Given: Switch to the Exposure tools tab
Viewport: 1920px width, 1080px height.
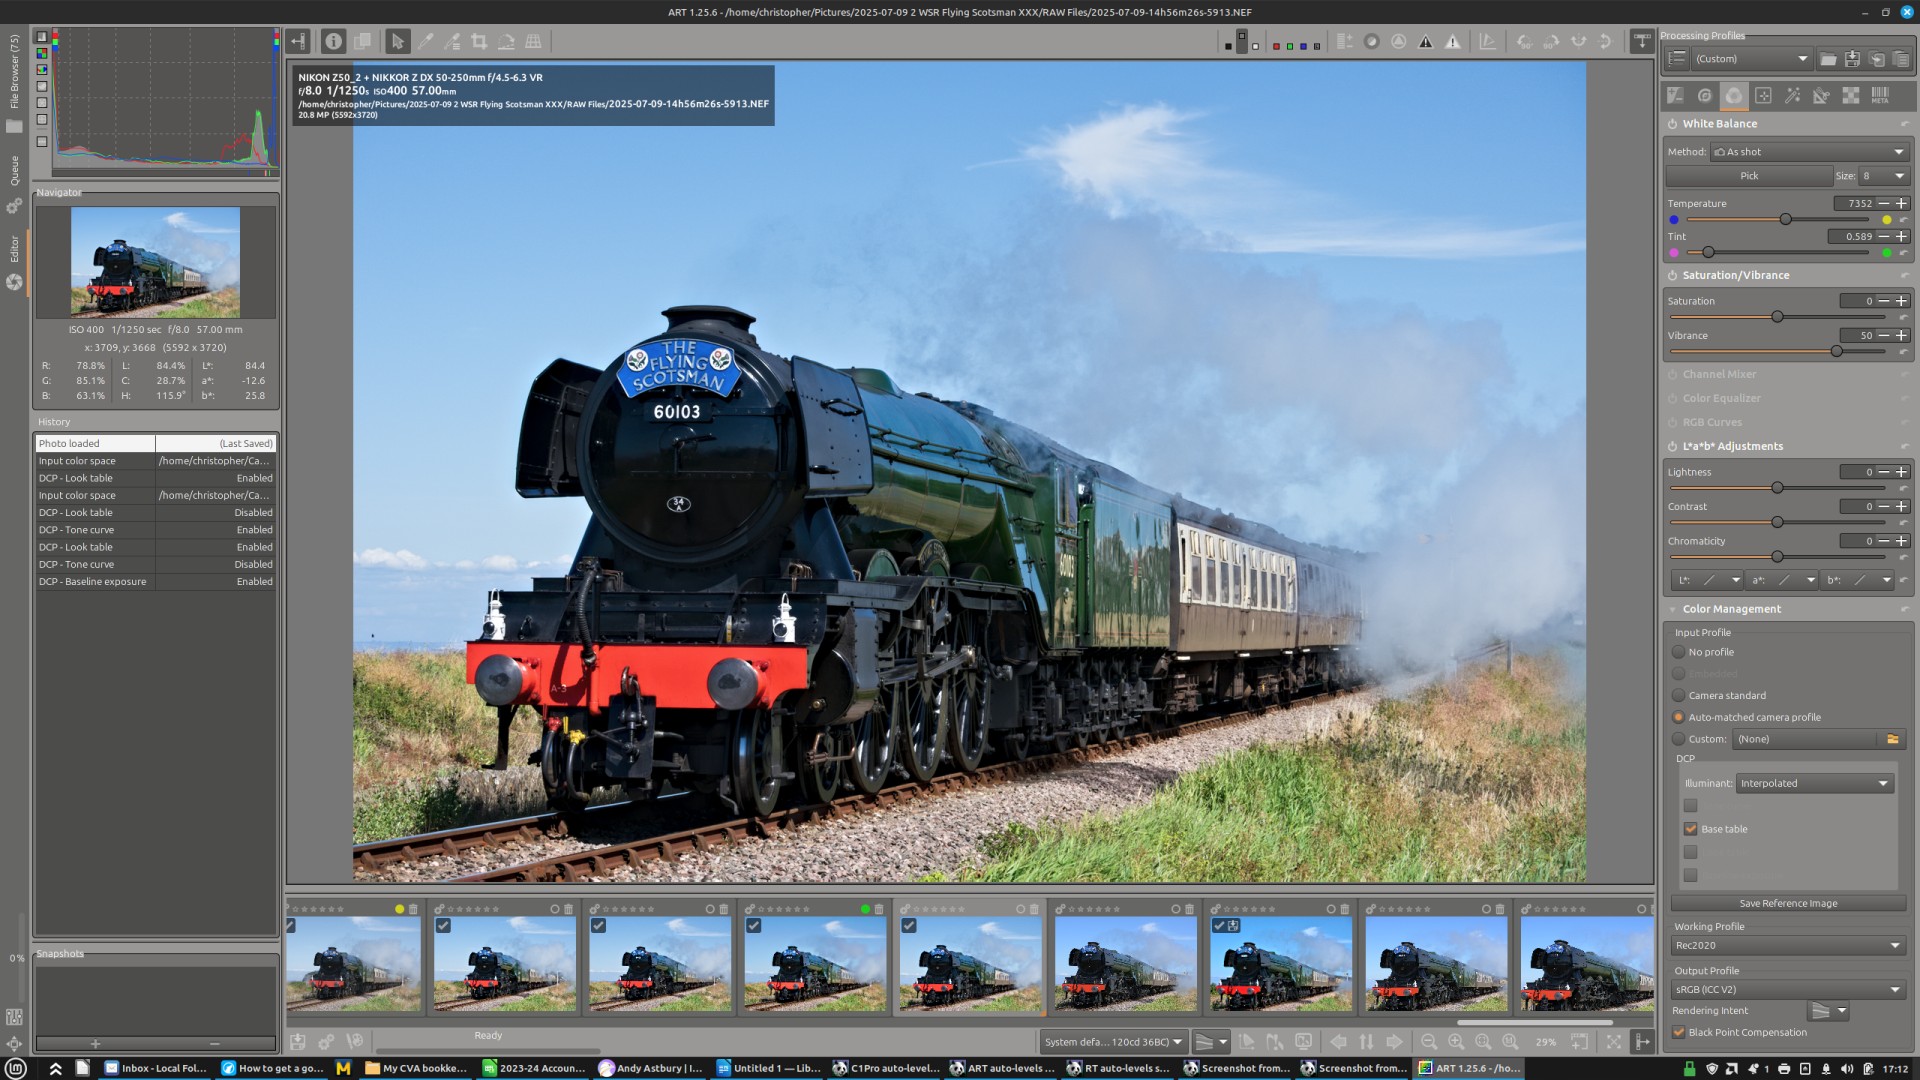Looking at the screenshot, I should (x=1676, y=96).
